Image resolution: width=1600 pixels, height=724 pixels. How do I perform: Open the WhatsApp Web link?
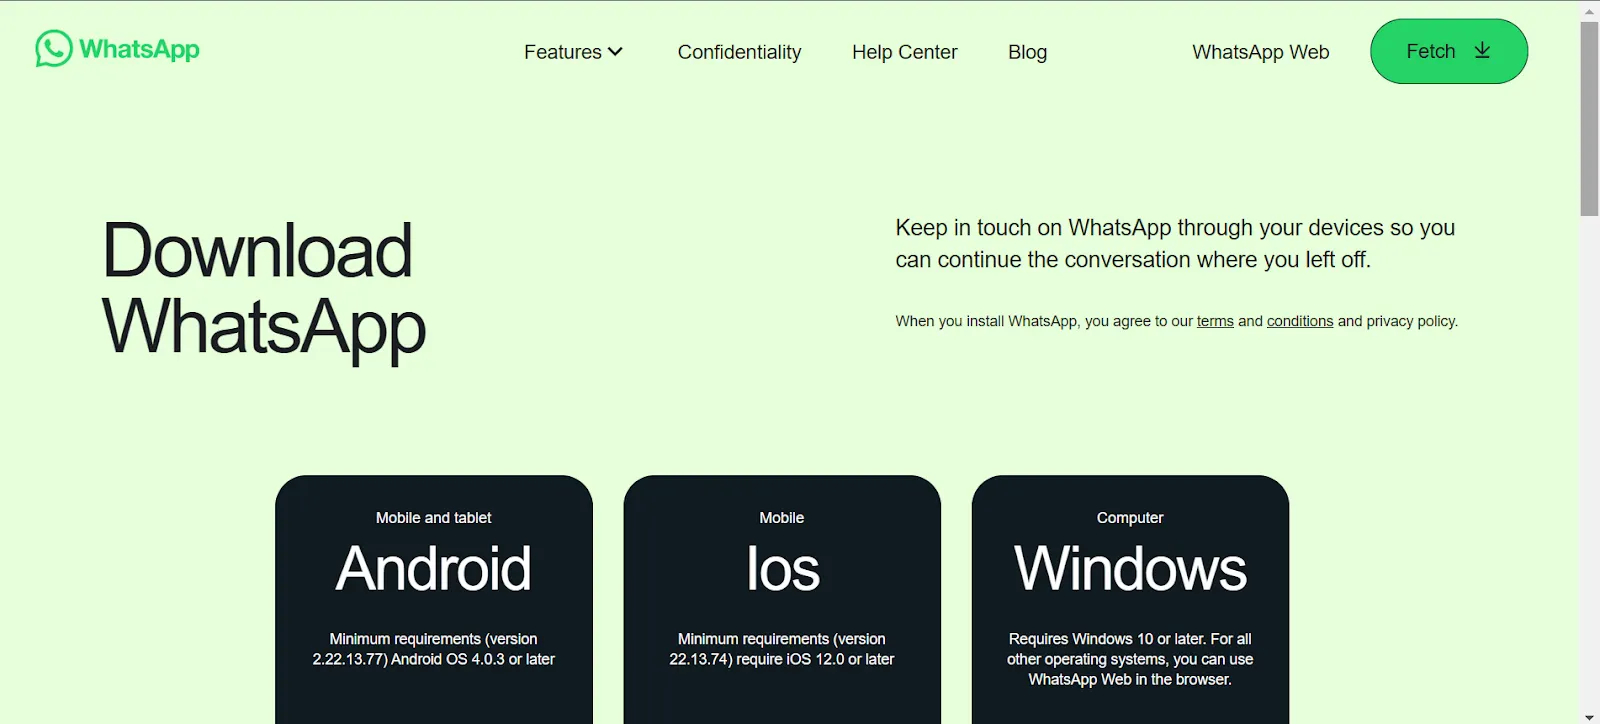[x=1260, y=52]
